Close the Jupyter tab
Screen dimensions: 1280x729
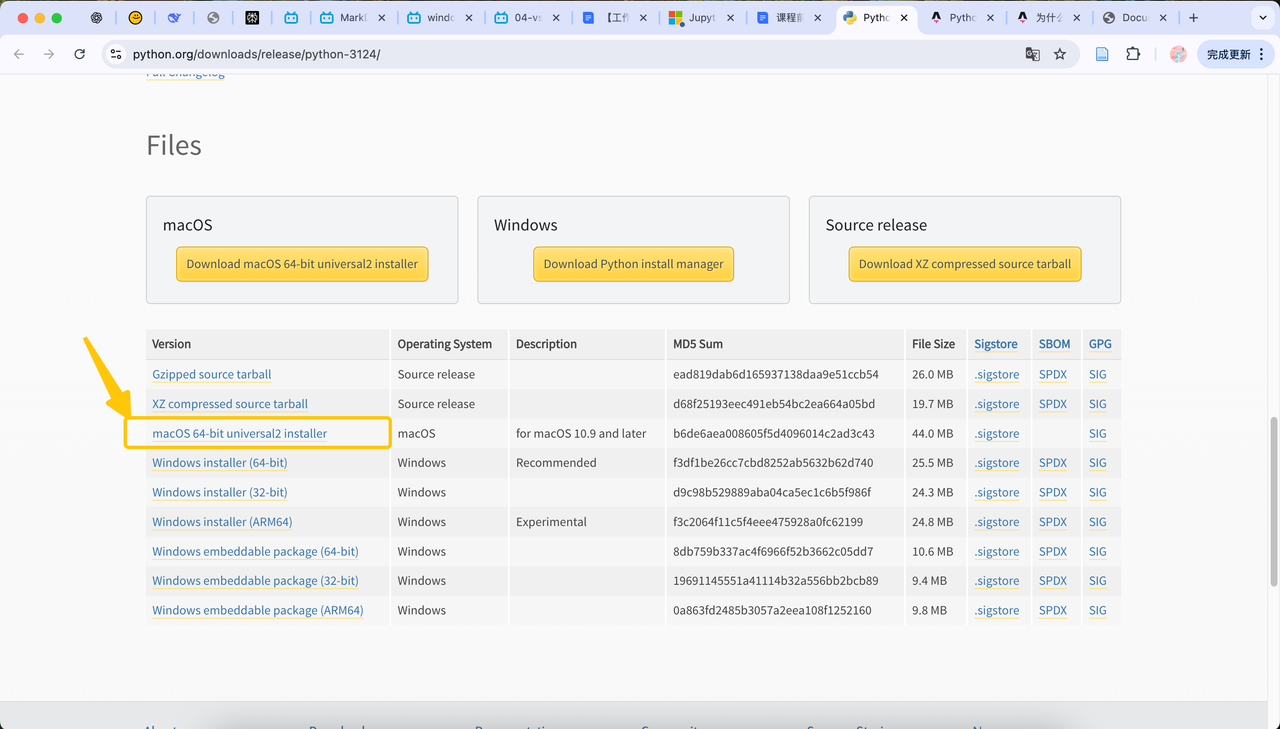(x=731, y=18)
